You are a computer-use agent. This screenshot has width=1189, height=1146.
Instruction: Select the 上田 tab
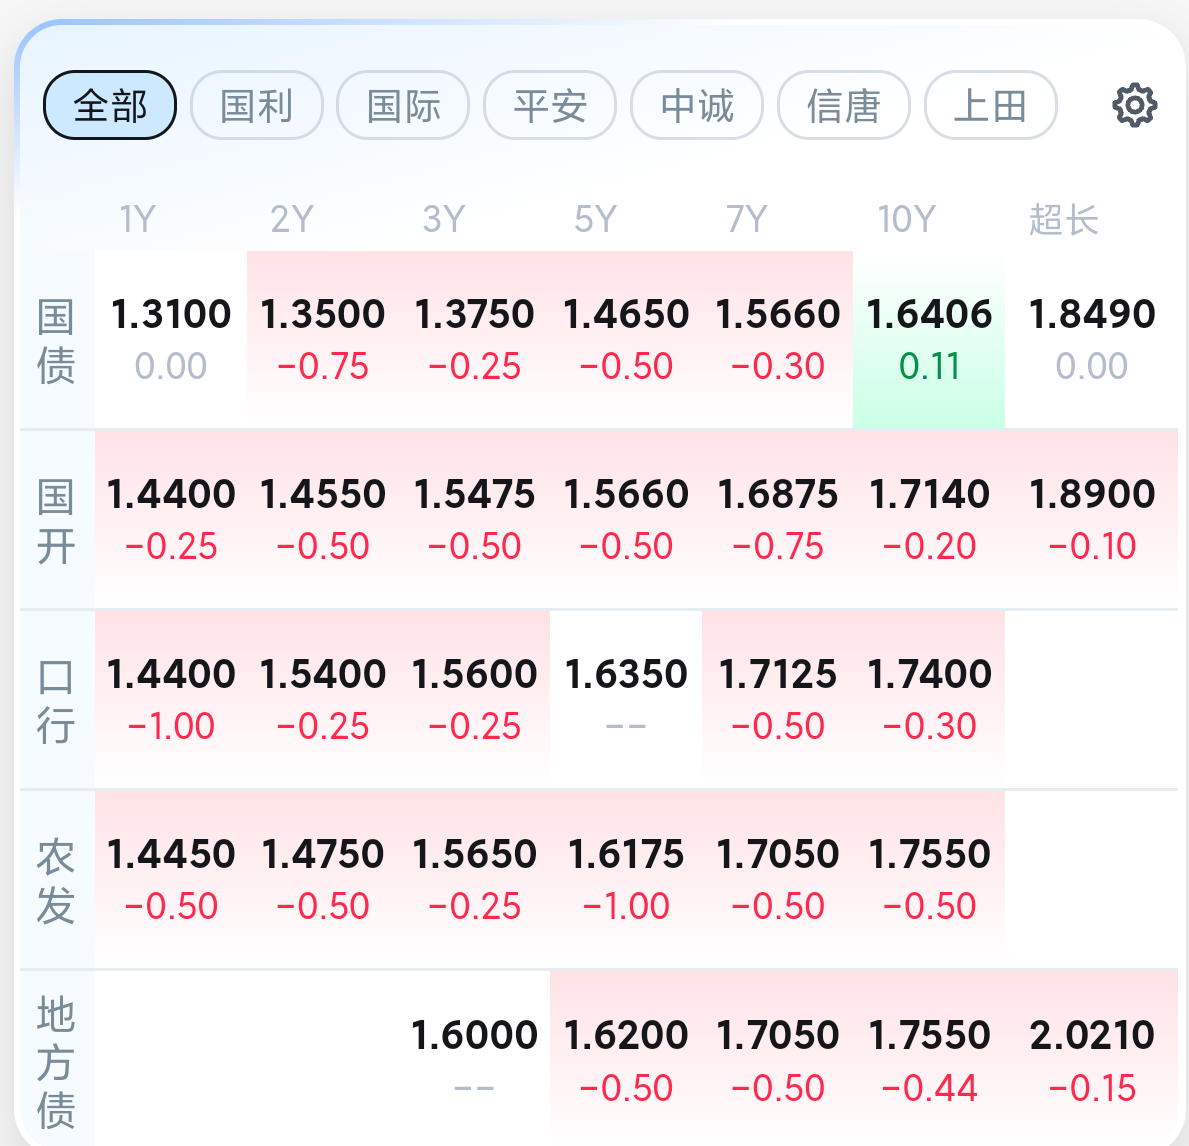click(990, 105)
